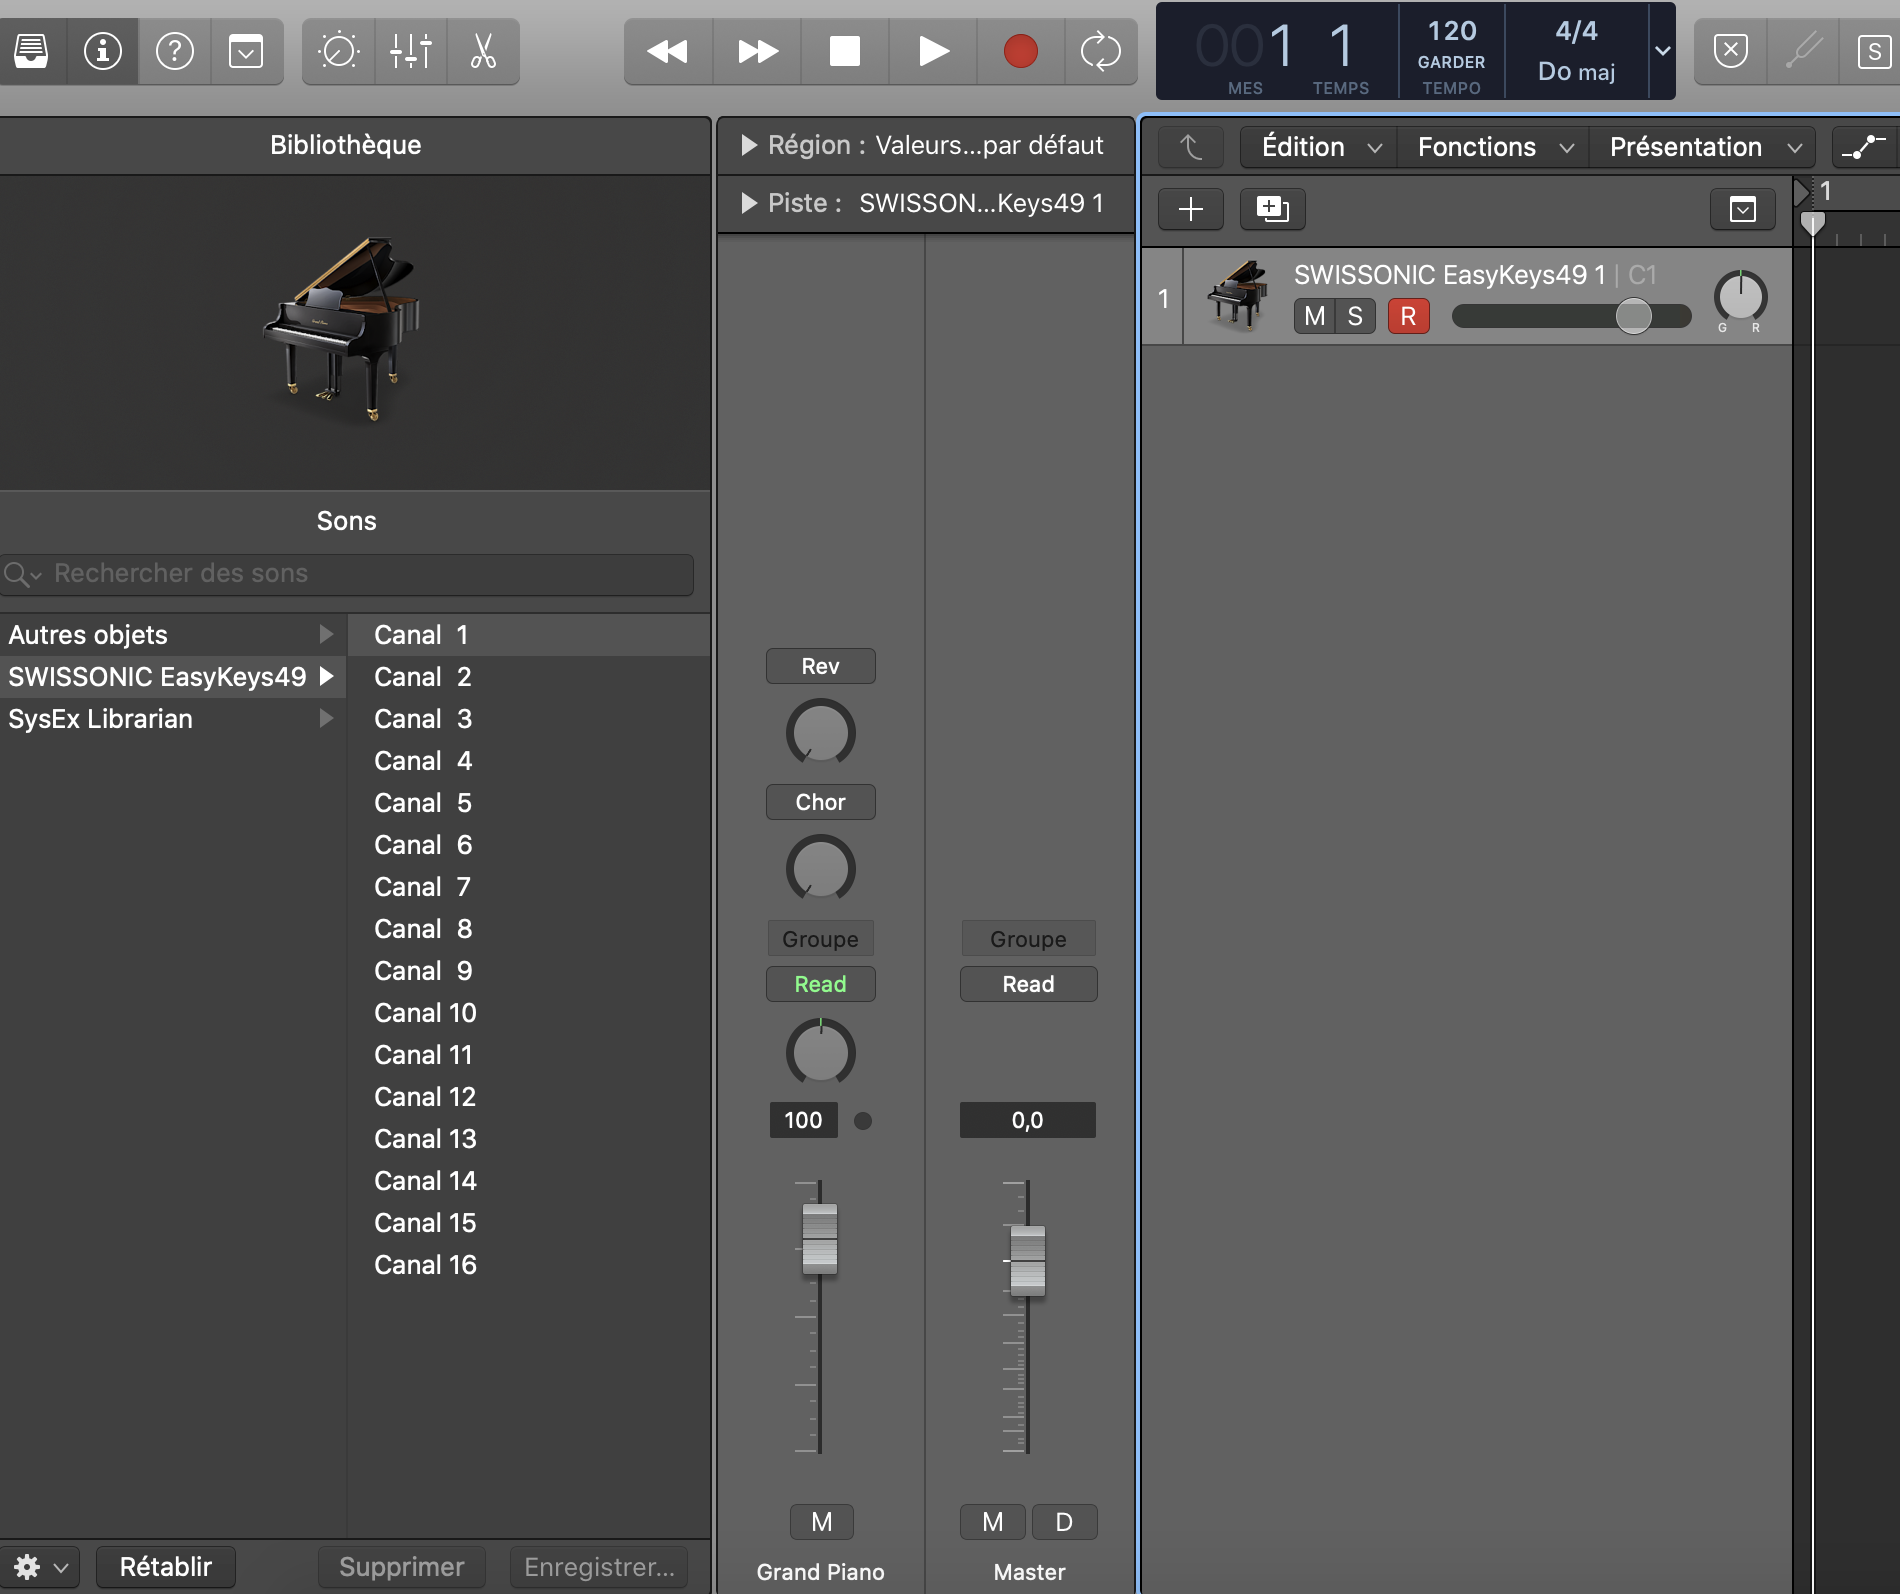Mute the SWISSONIC EasyKeys49 1 track

(1314, 317)
